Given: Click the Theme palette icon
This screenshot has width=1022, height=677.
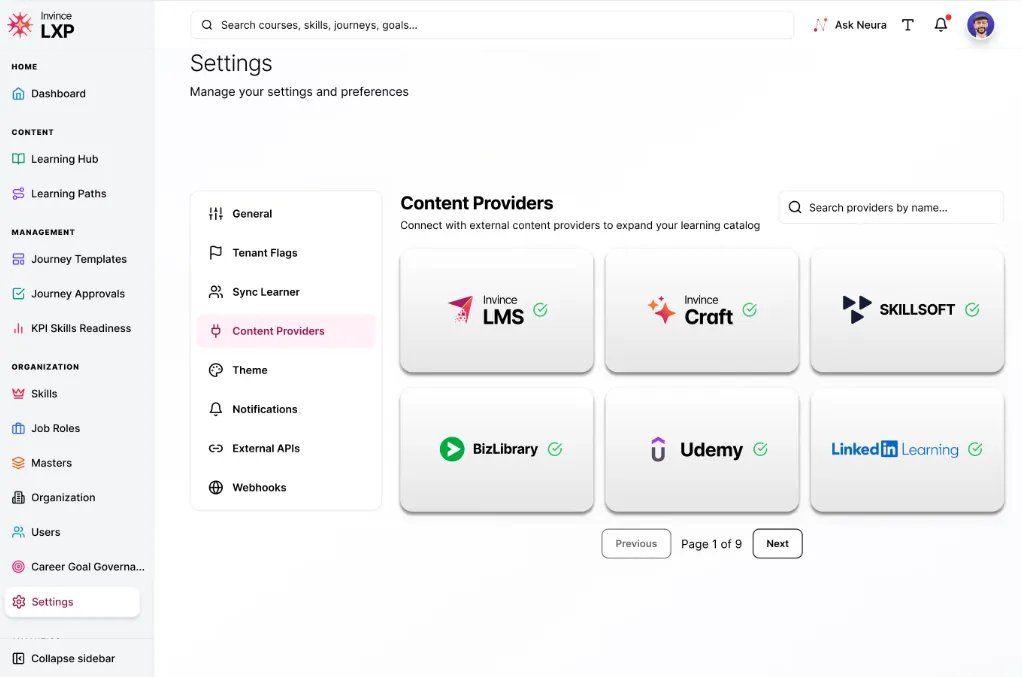Looking at the screenshot, I should coord(216,370).
